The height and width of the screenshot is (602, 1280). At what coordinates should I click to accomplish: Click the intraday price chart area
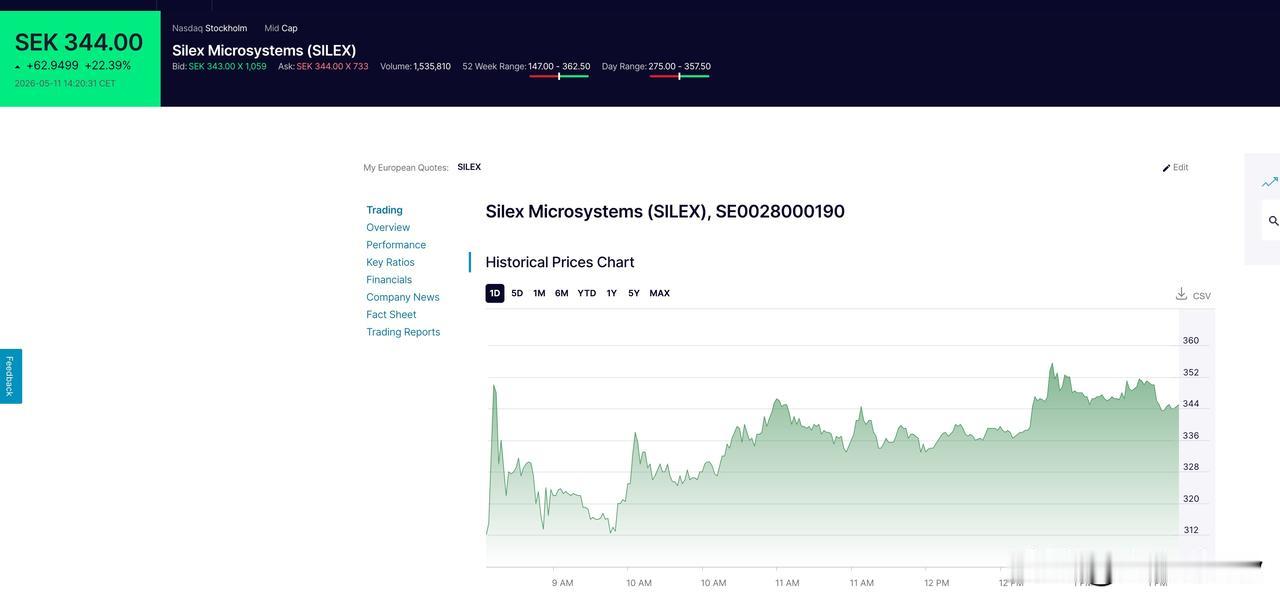coord(832,438)
